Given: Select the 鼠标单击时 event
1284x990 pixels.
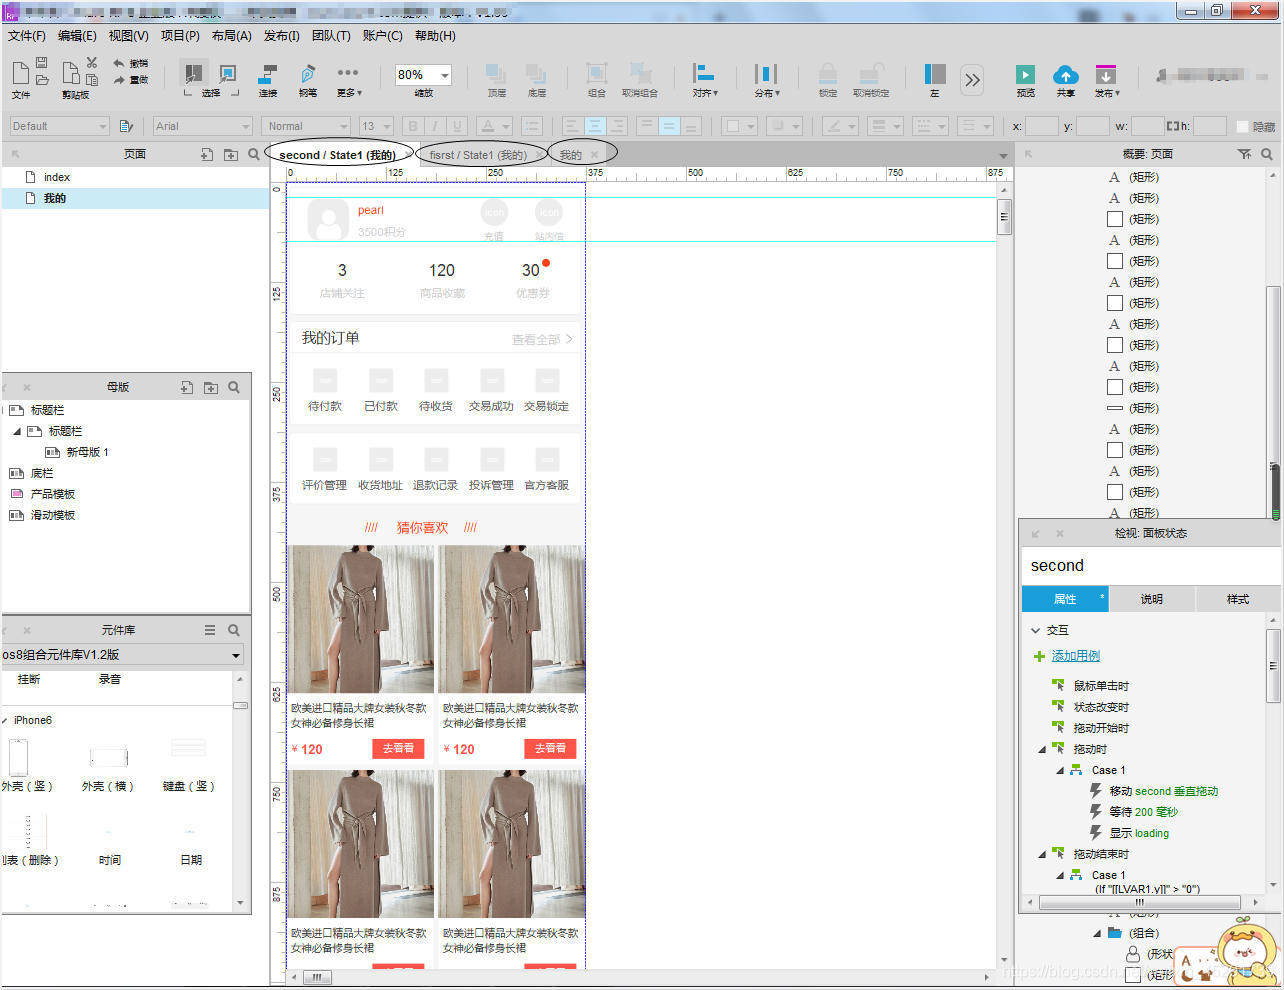Looking at the screenshot, I should tap(1101, 686).
